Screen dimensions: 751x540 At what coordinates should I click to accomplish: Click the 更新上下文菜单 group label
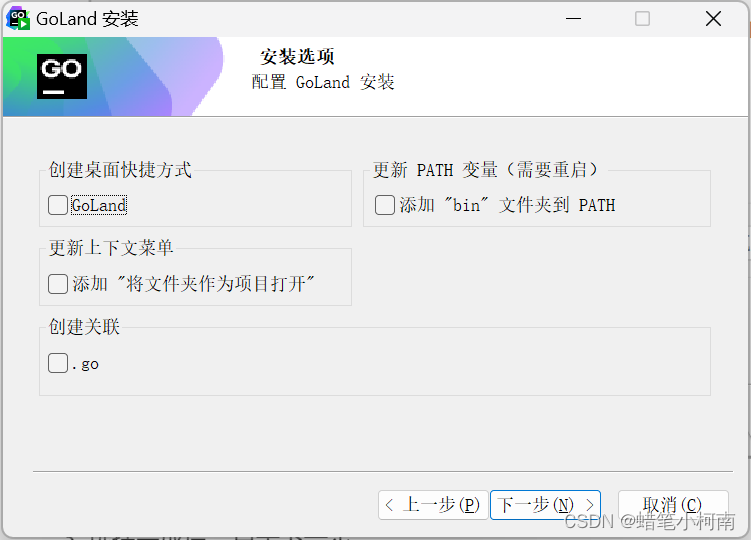[111, 248]
